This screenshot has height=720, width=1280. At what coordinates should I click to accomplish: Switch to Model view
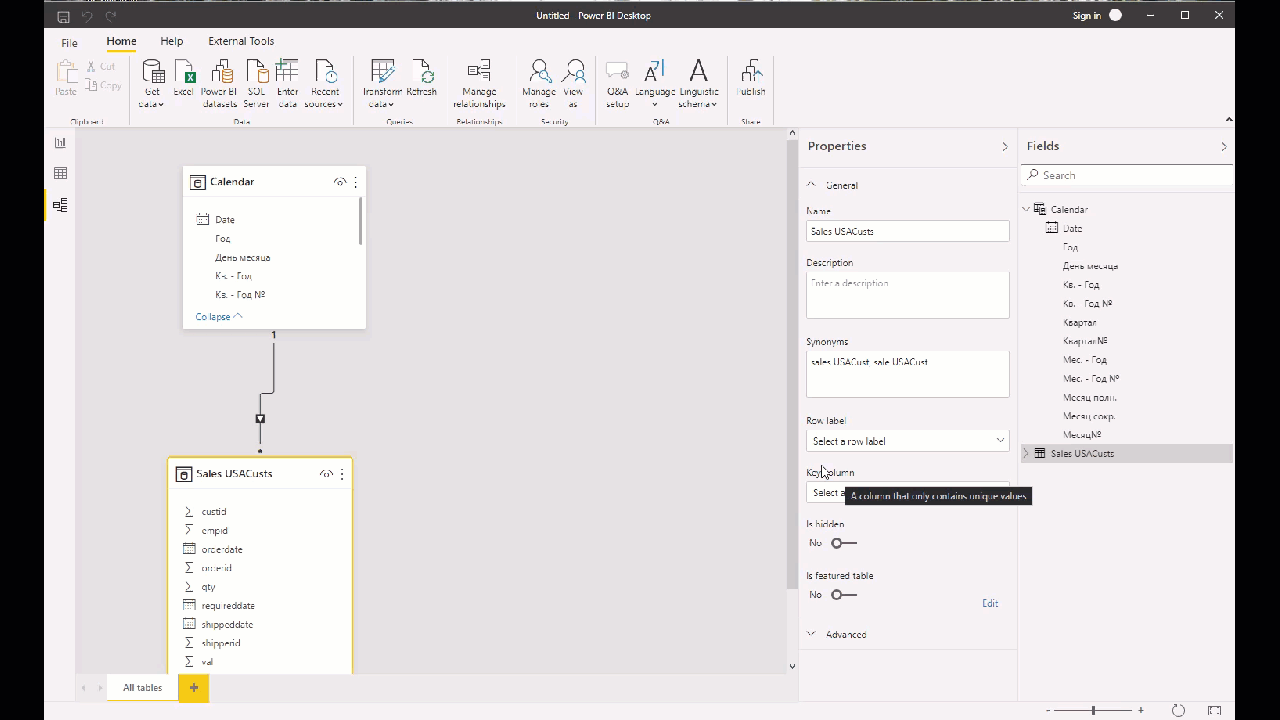point(60,205)
